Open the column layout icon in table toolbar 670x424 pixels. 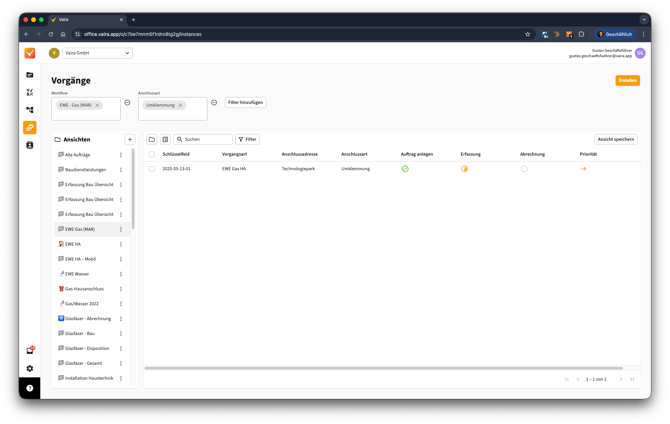[165, 139]
